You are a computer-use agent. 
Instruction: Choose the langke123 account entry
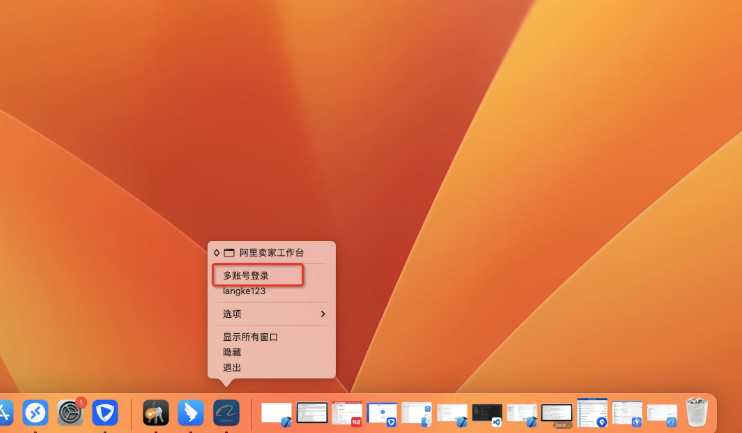click(244, 291)
